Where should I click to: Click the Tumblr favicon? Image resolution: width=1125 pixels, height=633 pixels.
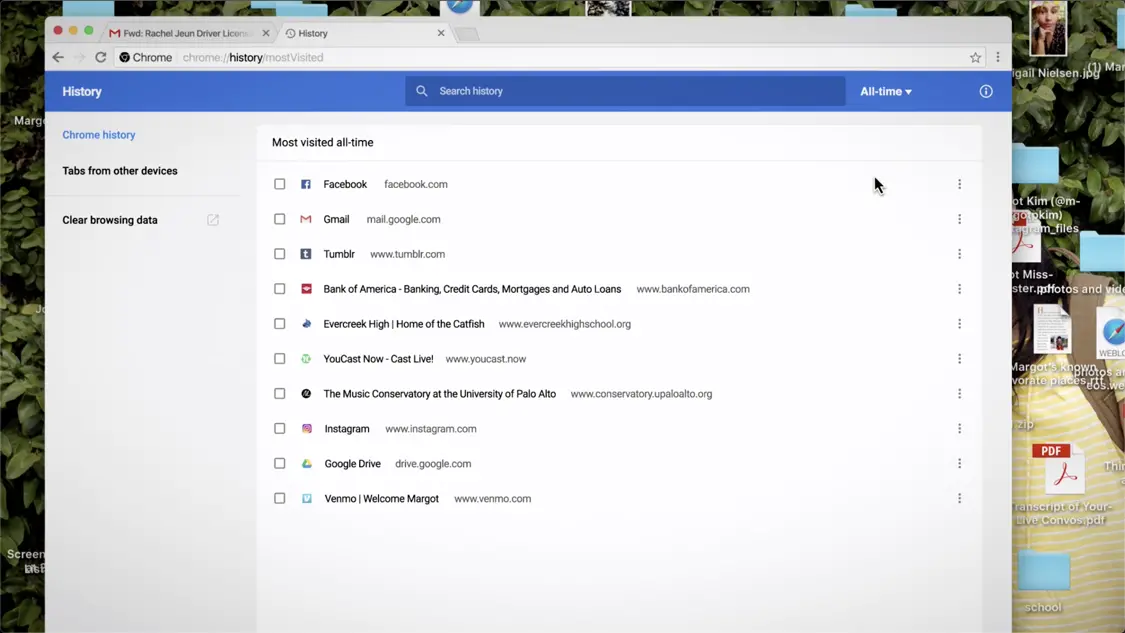click(x=306, y=254)
